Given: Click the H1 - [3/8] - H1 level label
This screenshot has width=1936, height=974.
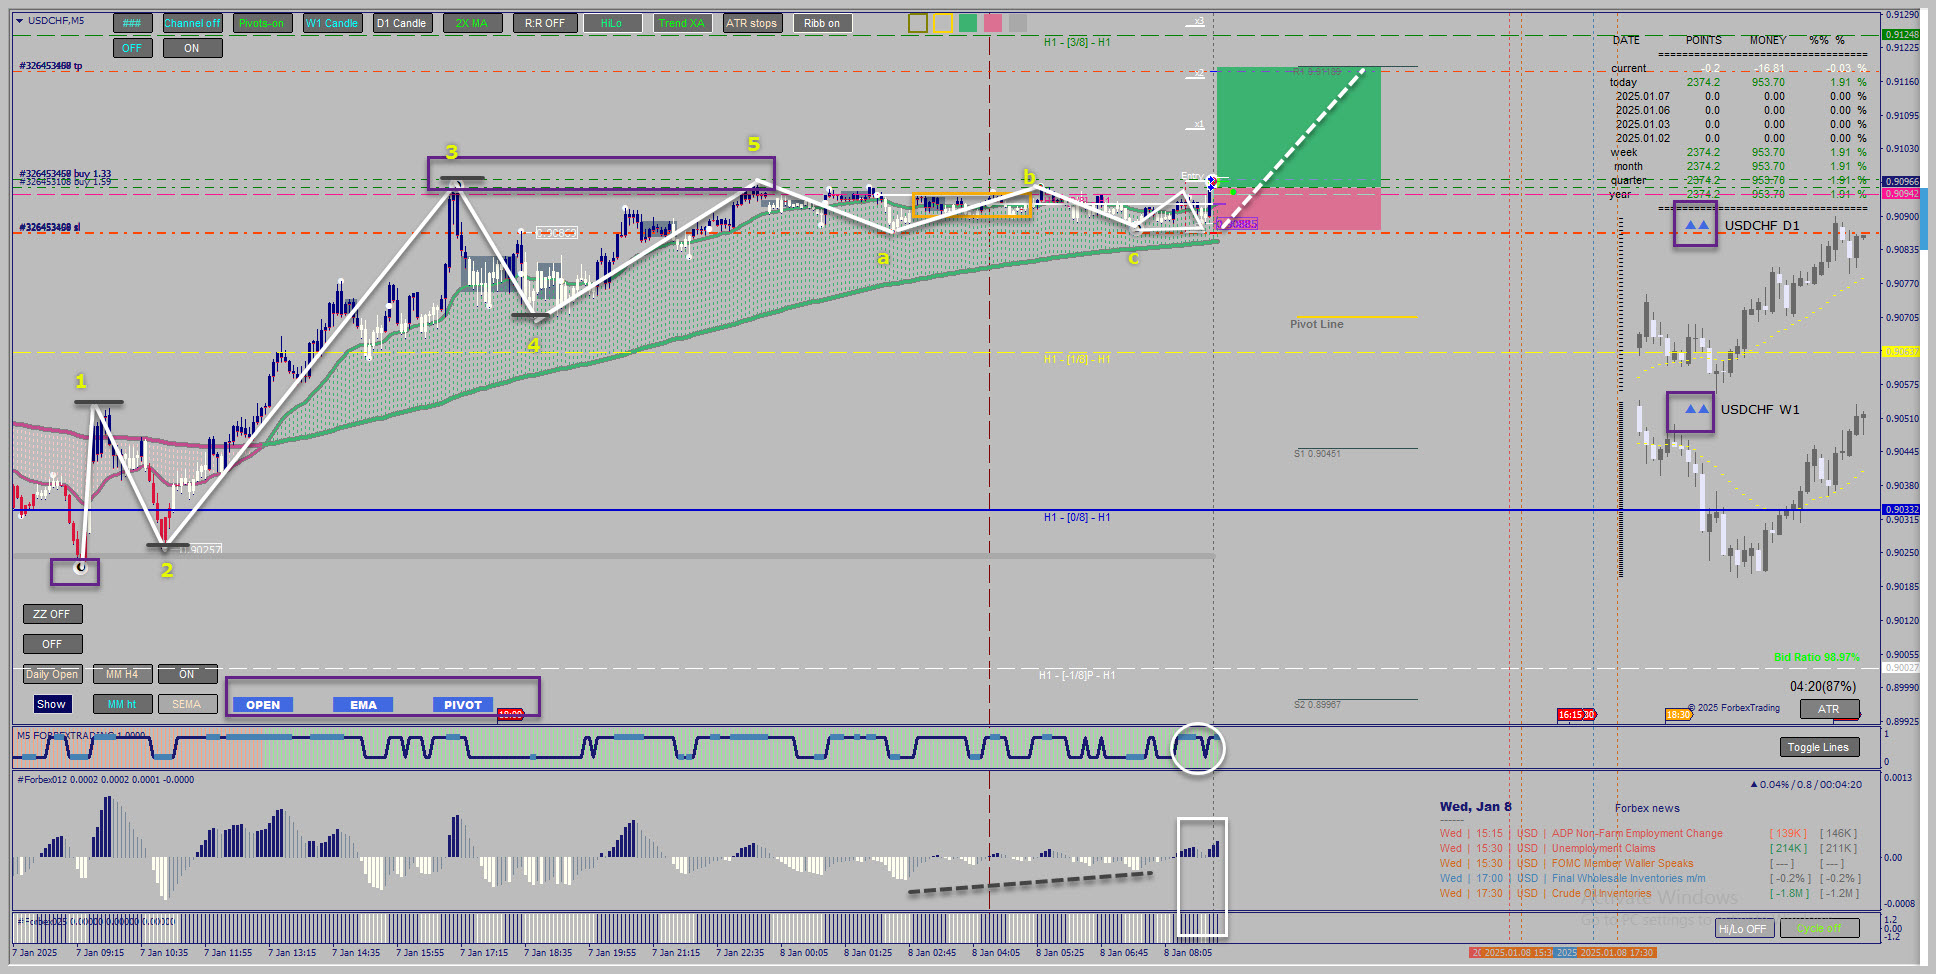Looking at the screenshot, I should coord(1077,42).
